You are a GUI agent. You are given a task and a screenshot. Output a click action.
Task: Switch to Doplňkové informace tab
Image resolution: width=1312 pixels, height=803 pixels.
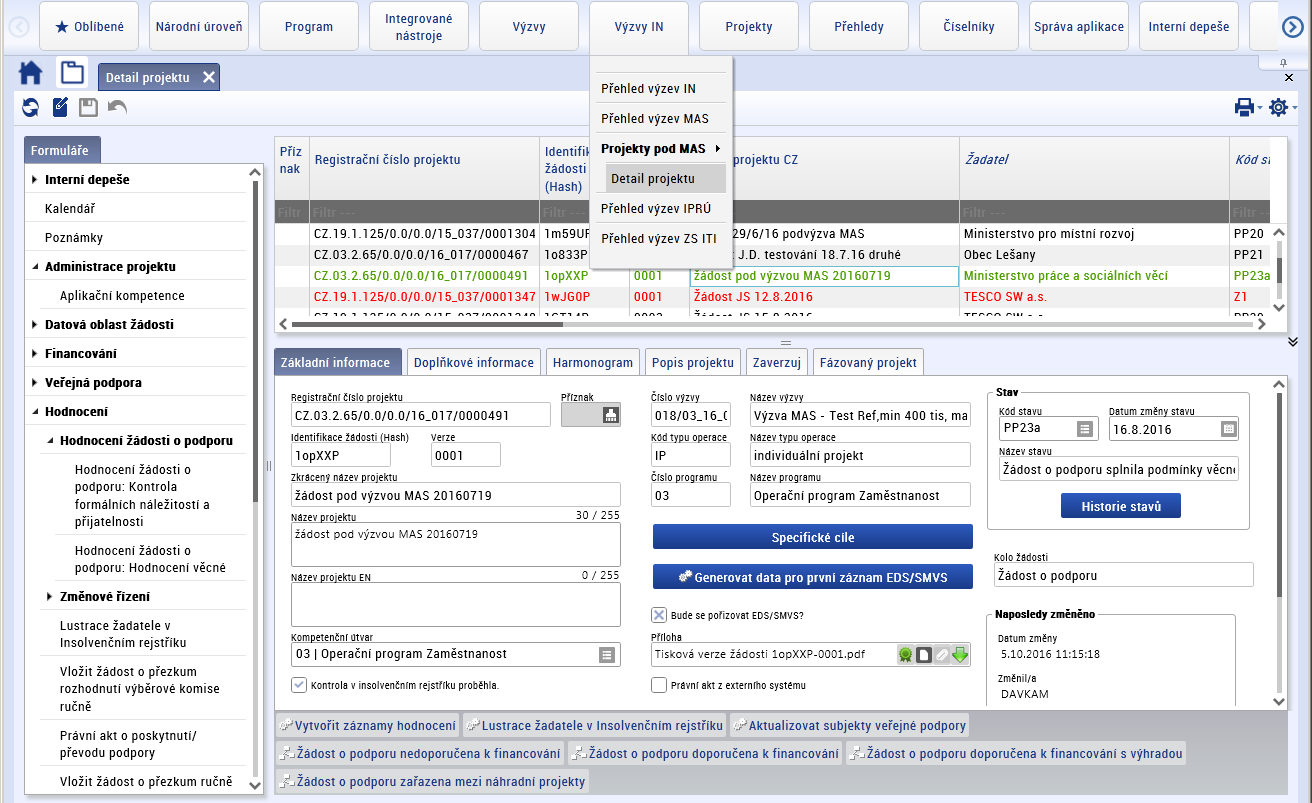tap(474, 363)
